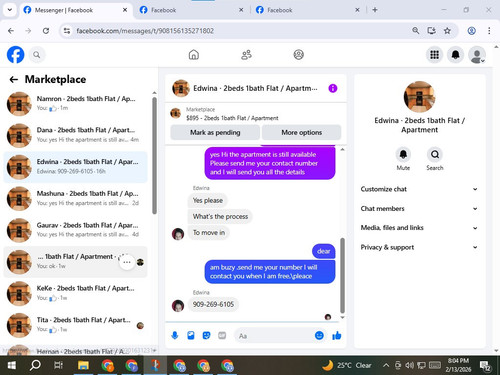The width and height of the screenshot is (500, 375).
Task: Open the notifications bell in header
Action: click(x=455, y=55)
